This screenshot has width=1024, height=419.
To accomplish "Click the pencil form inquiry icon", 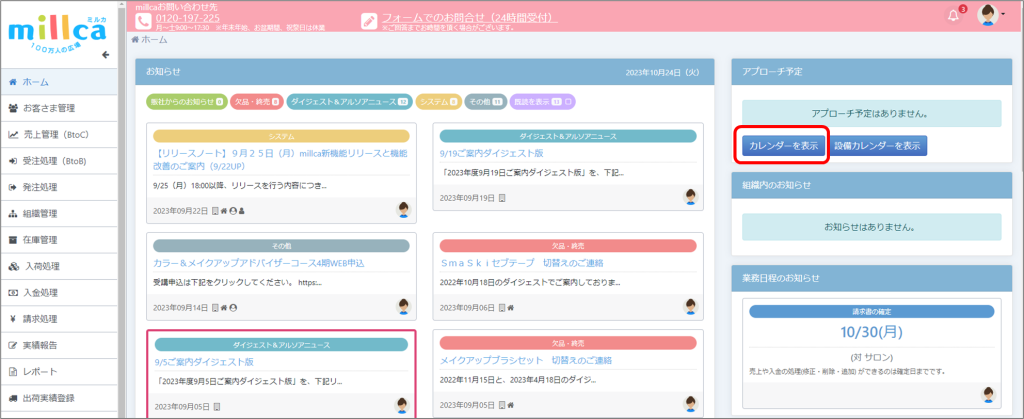I will 369,20.
